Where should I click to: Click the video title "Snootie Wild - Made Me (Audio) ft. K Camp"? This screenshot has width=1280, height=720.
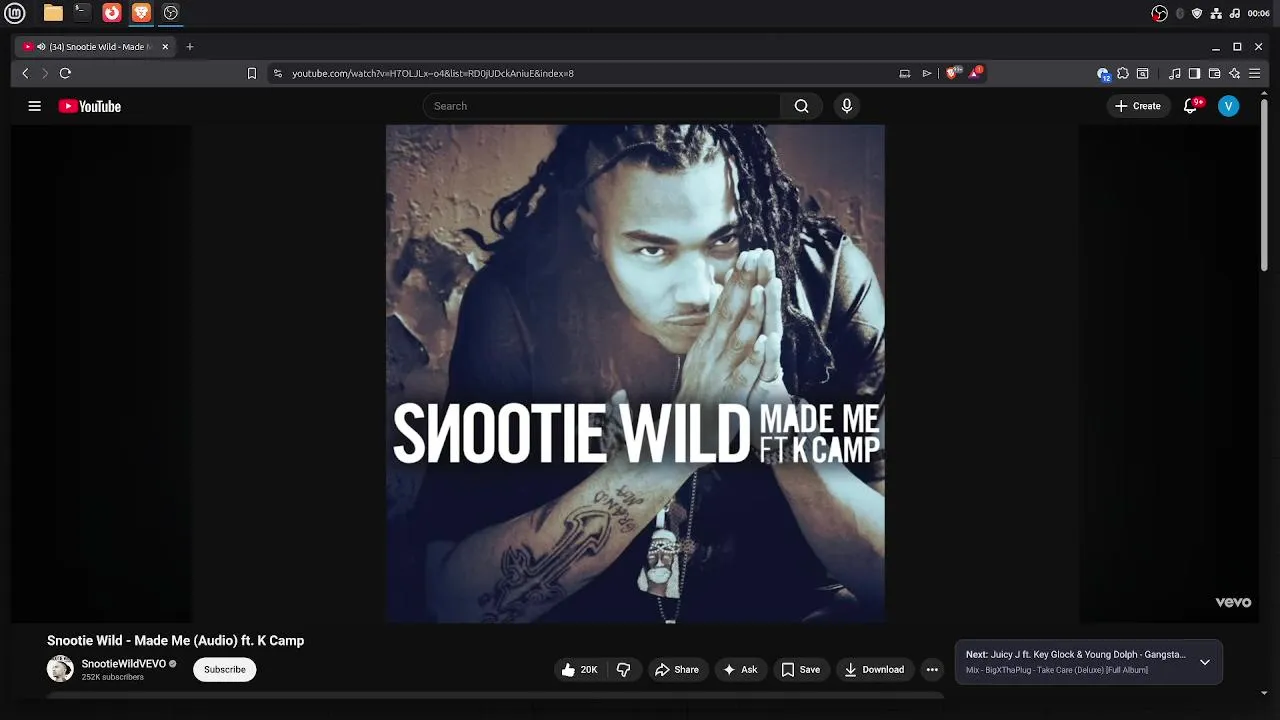coord(175,641)
